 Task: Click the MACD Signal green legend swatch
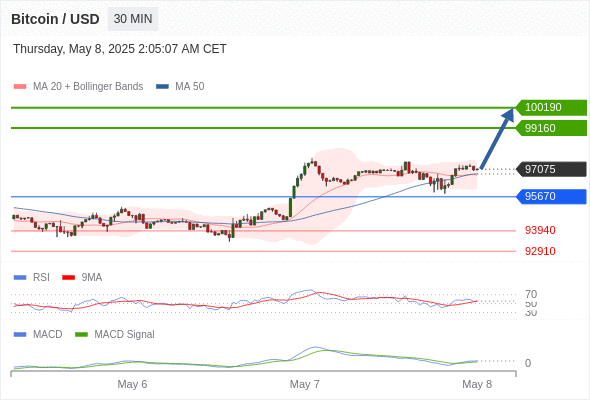[x=81, y=335]
